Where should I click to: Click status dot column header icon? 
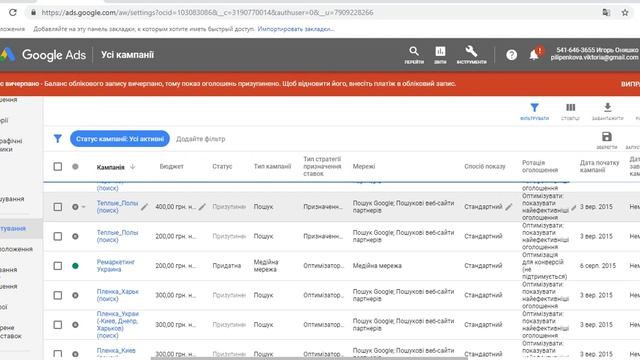pyautogui.click(x=75, y=167)
